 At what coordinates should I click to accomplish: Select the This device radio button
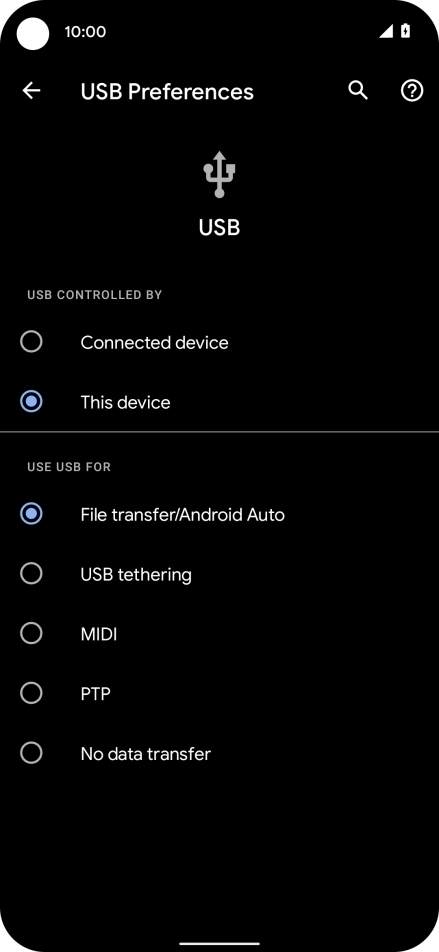[31, 401]
